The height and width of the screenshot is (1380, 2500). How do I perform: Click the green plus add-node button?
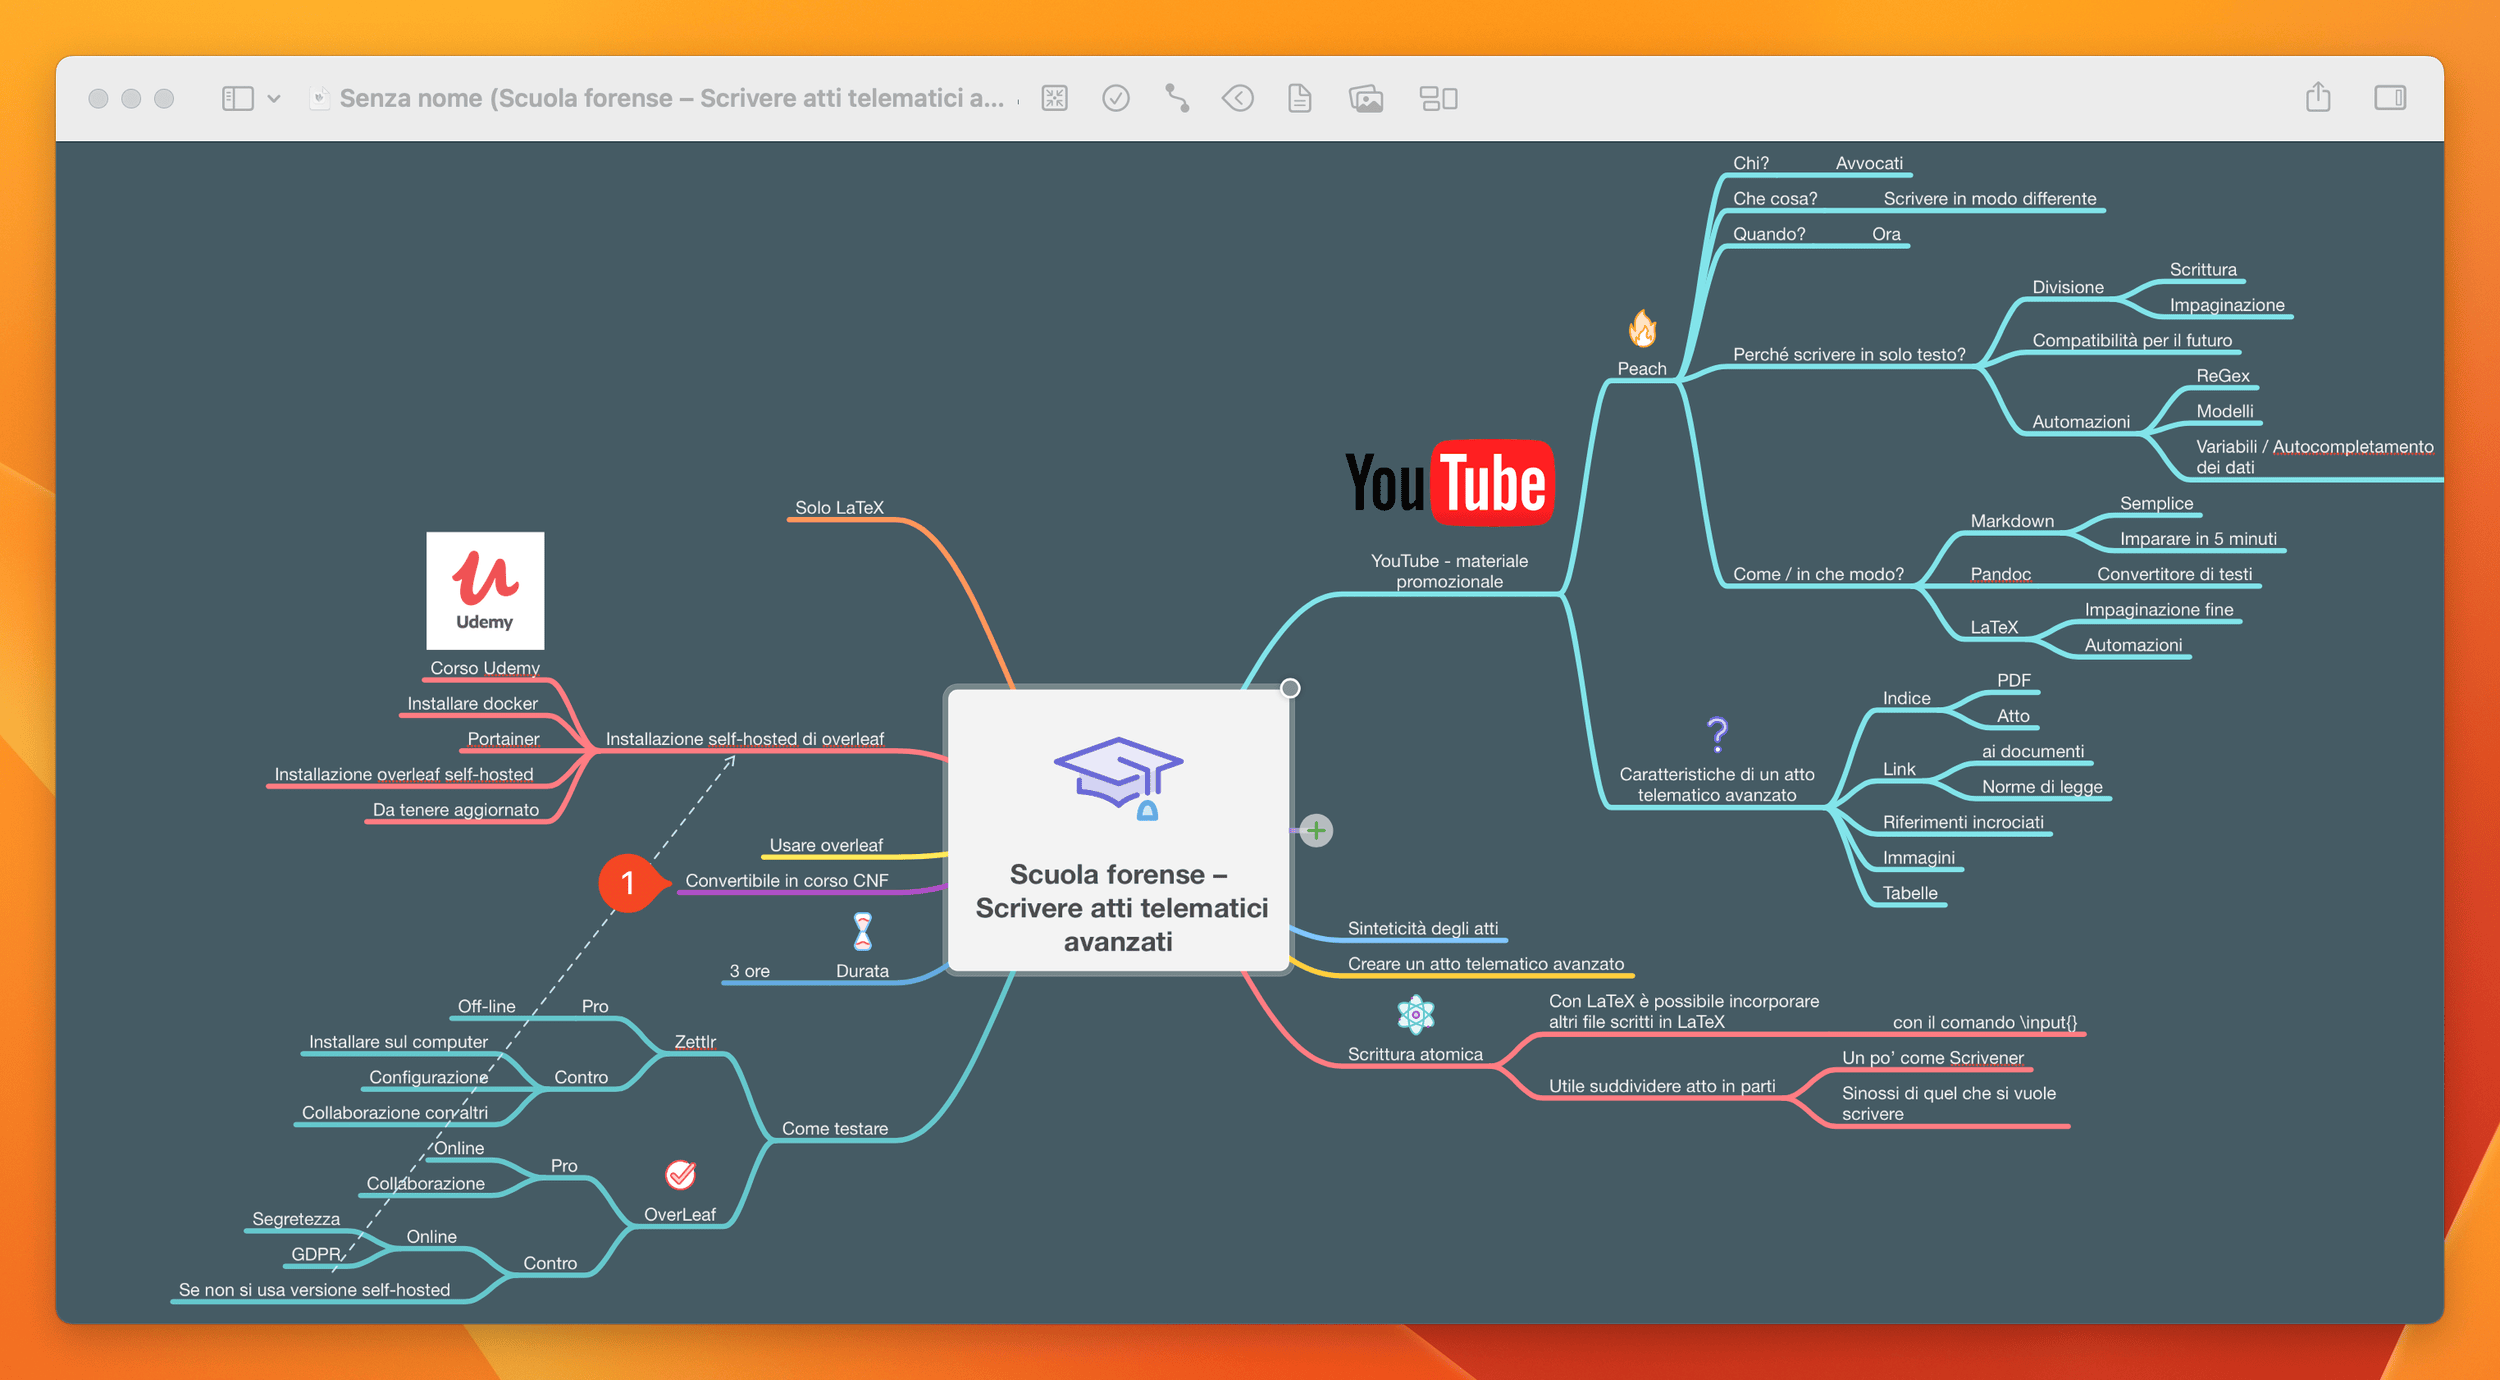click(x=1316, y=830)
